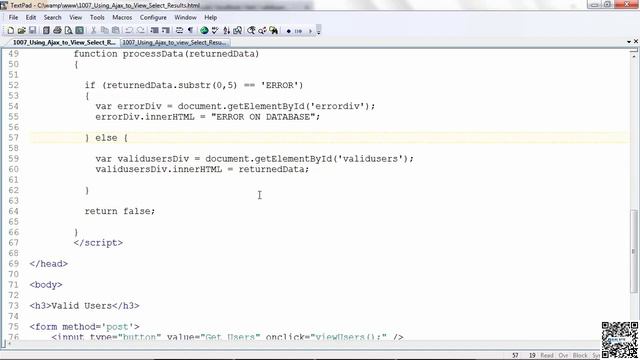Save the file with the floppy icon
640x360 pixels.
[33, 31]
